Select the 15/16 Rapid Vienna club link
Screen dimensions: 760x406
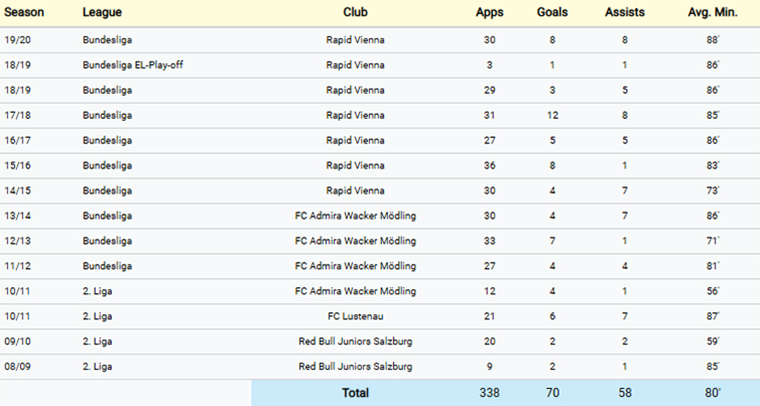(x=355, y=166)
